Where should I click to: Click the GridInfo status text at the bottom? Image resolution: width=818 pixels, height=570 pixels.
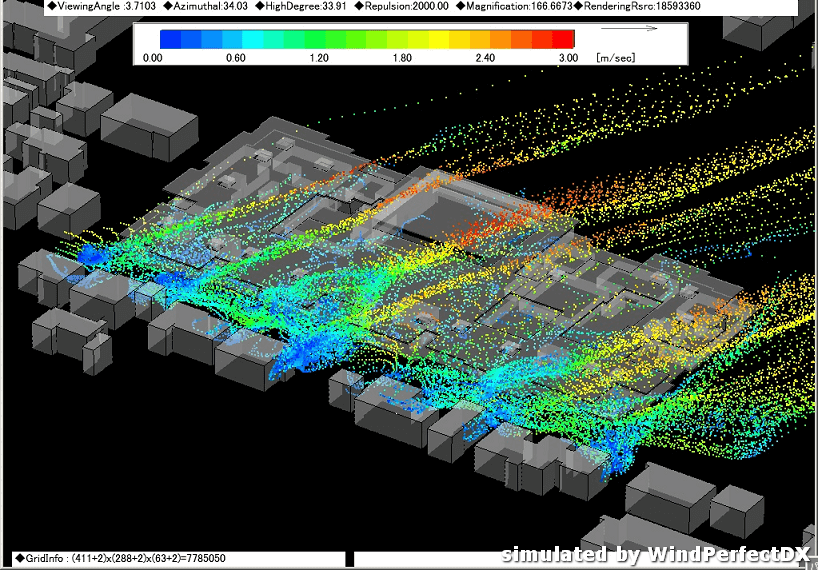[137, 559]
